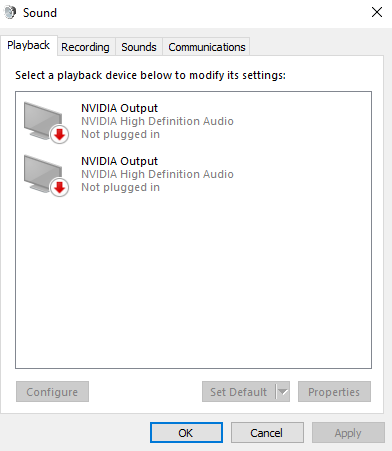Screen dimensions: 392x451
Task: Confirm with the OK button
Action: tap(186, 433)
